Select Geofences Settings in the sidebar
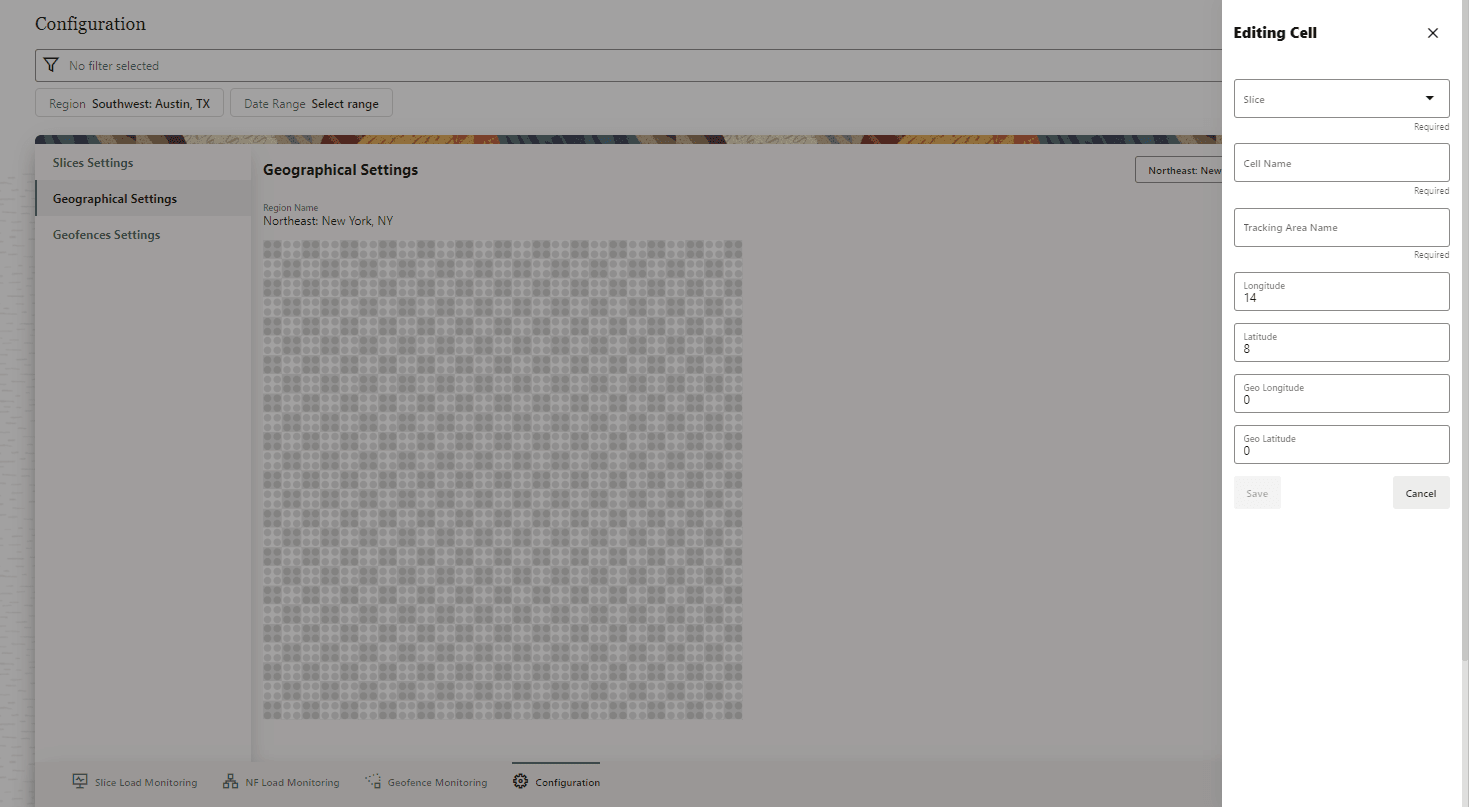1469x807 pixels. point(143,235)
